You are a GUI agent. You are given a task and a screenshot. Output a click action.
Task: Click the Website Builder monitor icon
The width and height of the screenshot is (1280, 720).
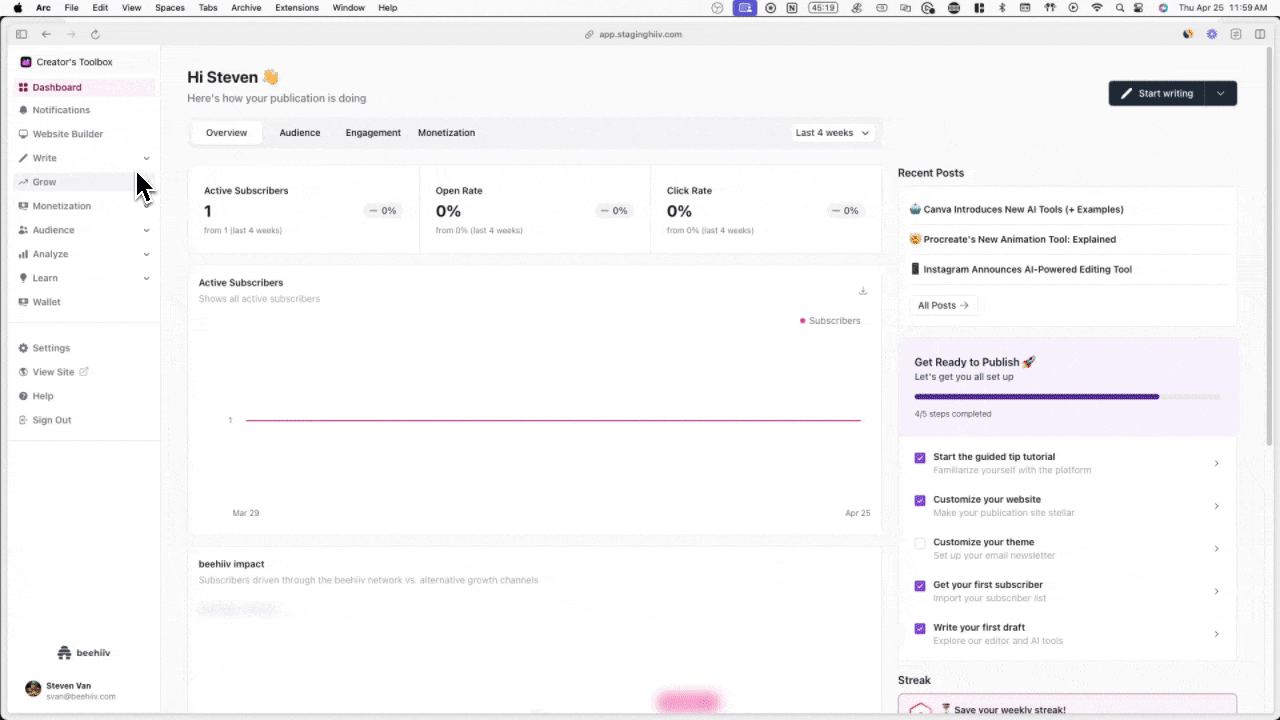(x=23, y=134)
